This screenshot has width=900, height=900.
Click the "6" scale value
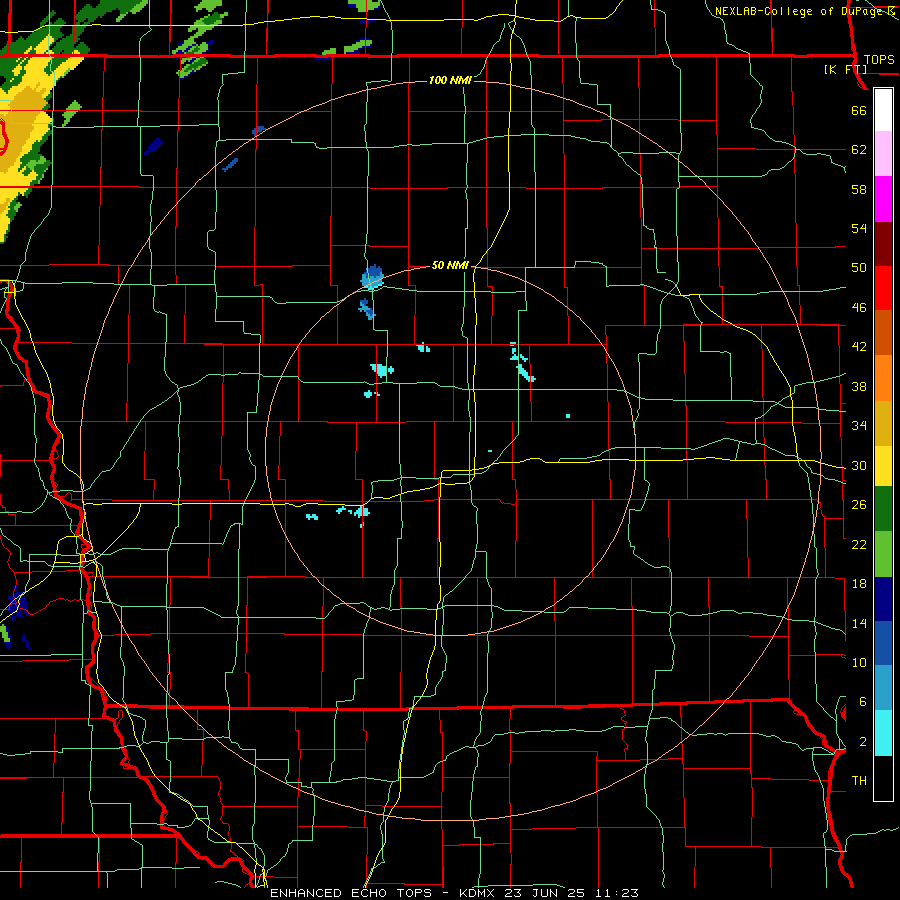pos(863,702)
